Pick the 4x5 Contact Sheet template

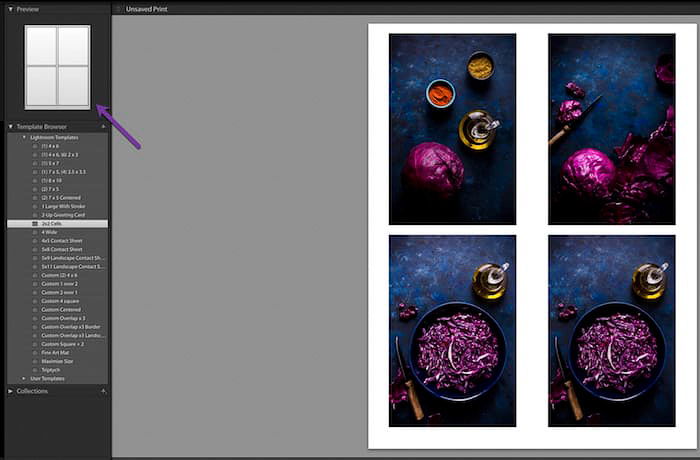[x=61, y=241]
